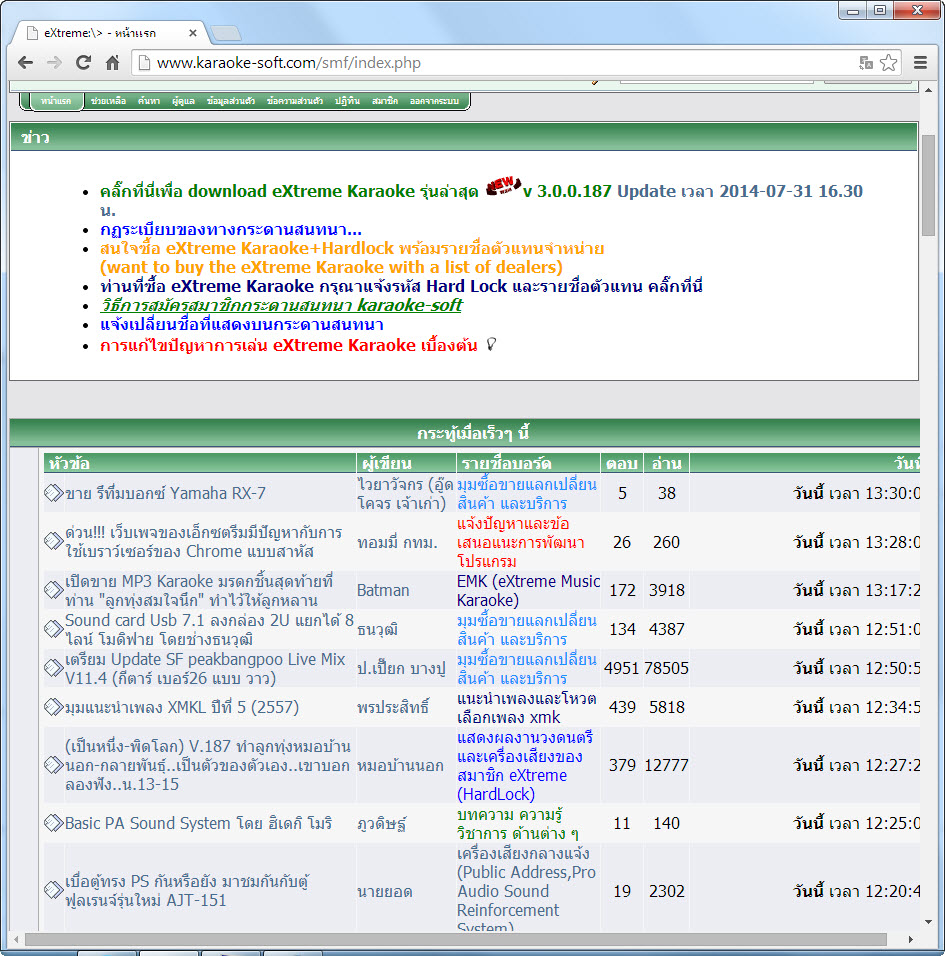This screenshot has height=956, width=945.
Task: Open the กฎระเบียบของทางกระดานสนทนา link
Action: tap(230, 230)
